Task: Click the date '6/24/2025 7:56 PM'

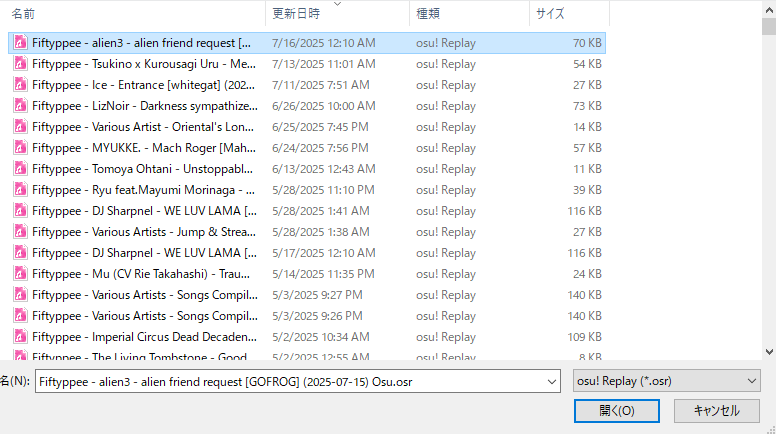Action: point(320,148)
